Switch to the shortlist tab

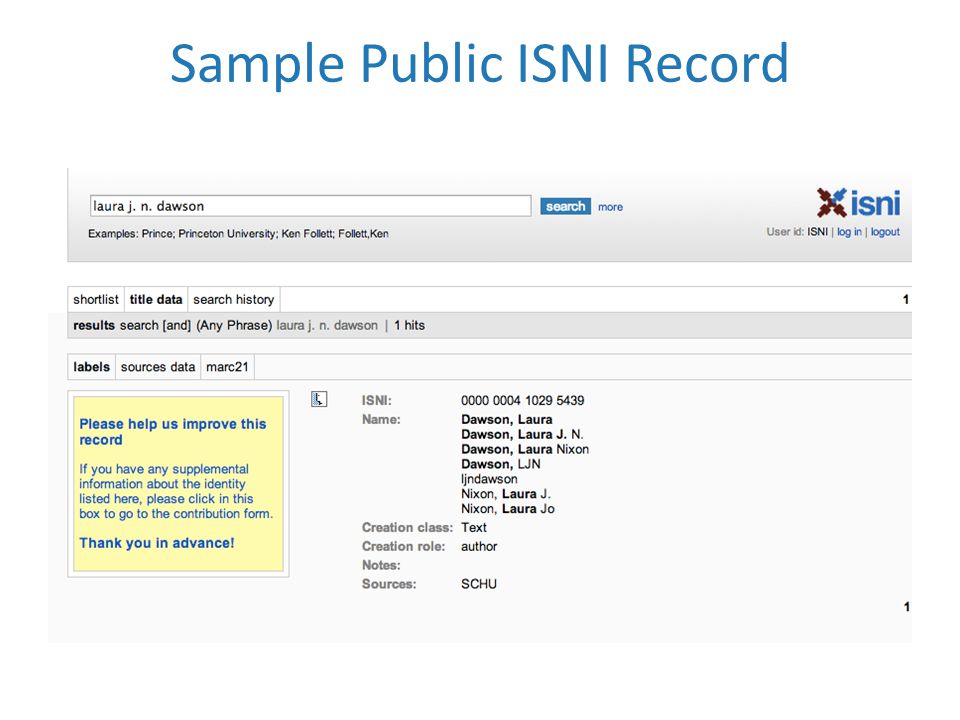[96, 299]
